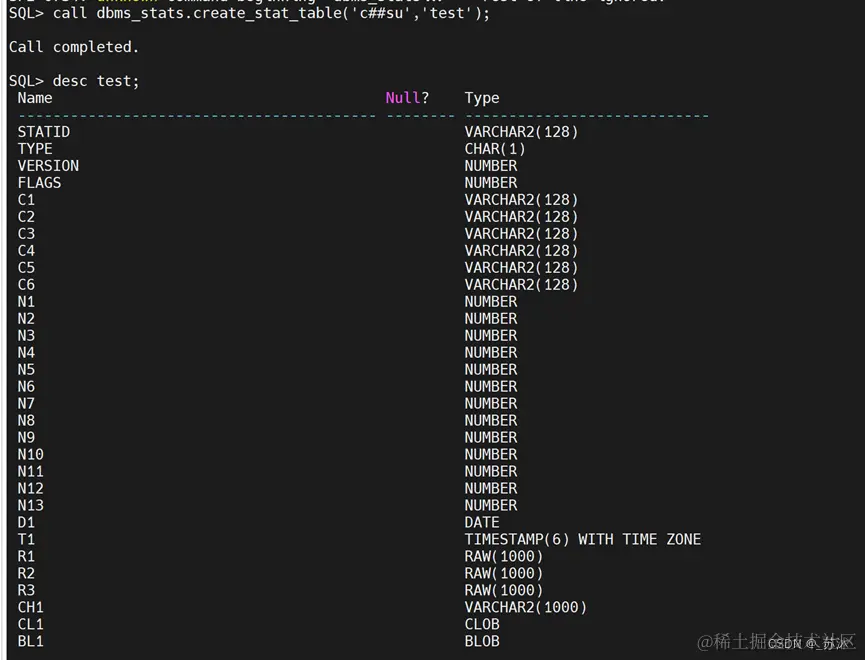Click the 'Call completed.' output line
This screenshot has width=865, height=660.
click(73, 47)
